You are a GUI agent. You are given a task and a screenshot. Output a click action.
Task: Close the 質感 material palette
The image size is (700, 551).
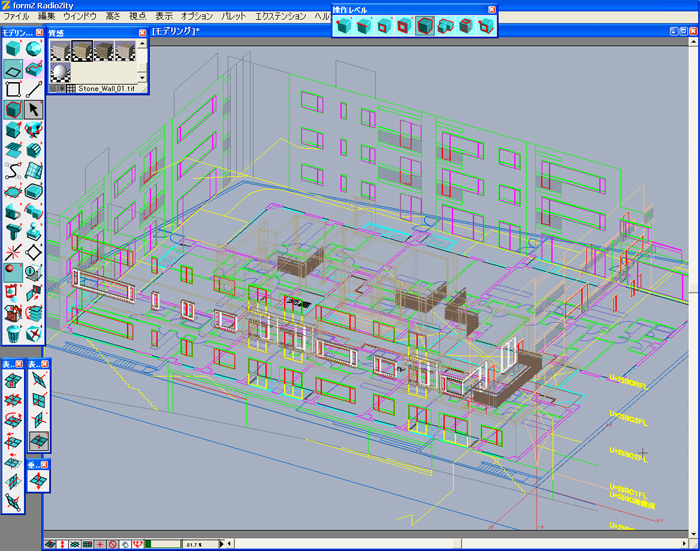142,33
